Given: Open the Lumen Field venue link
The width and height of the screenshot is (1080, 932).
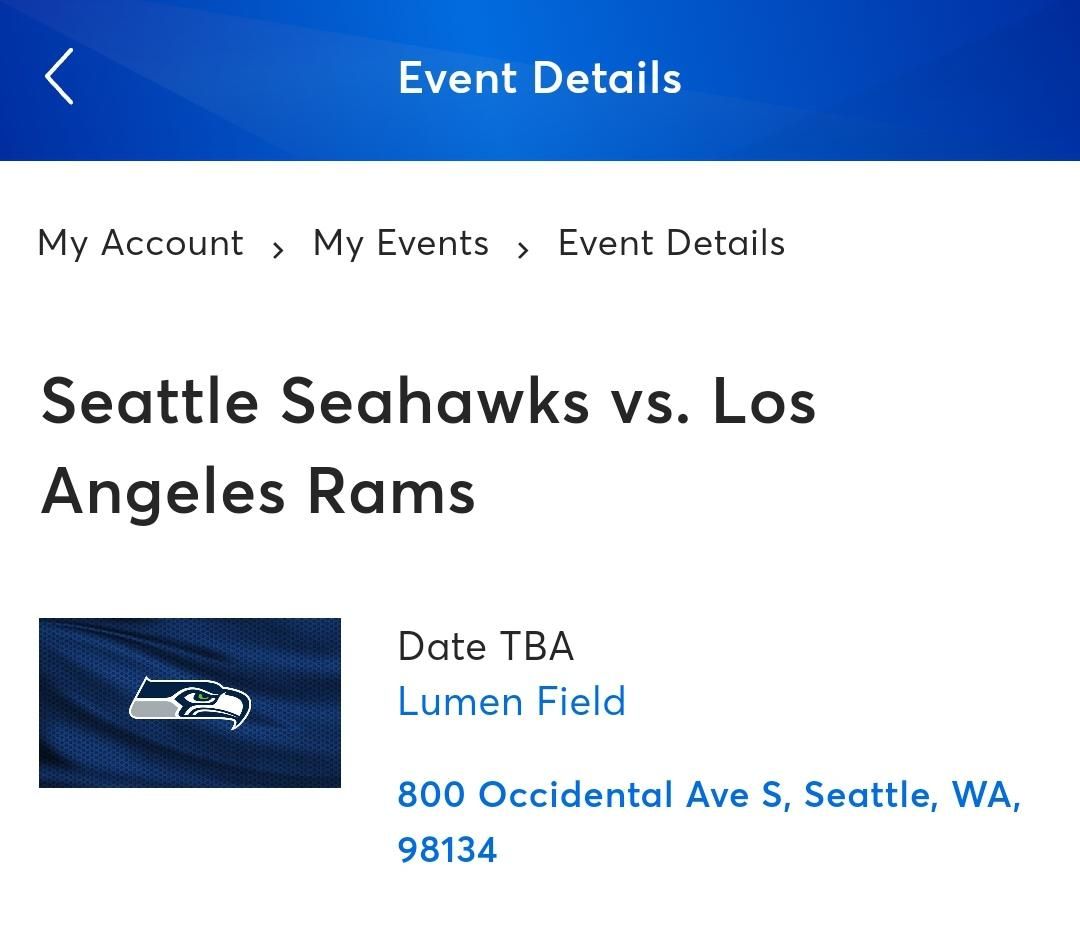Looking at the screenshot, I should pos(511,701).
